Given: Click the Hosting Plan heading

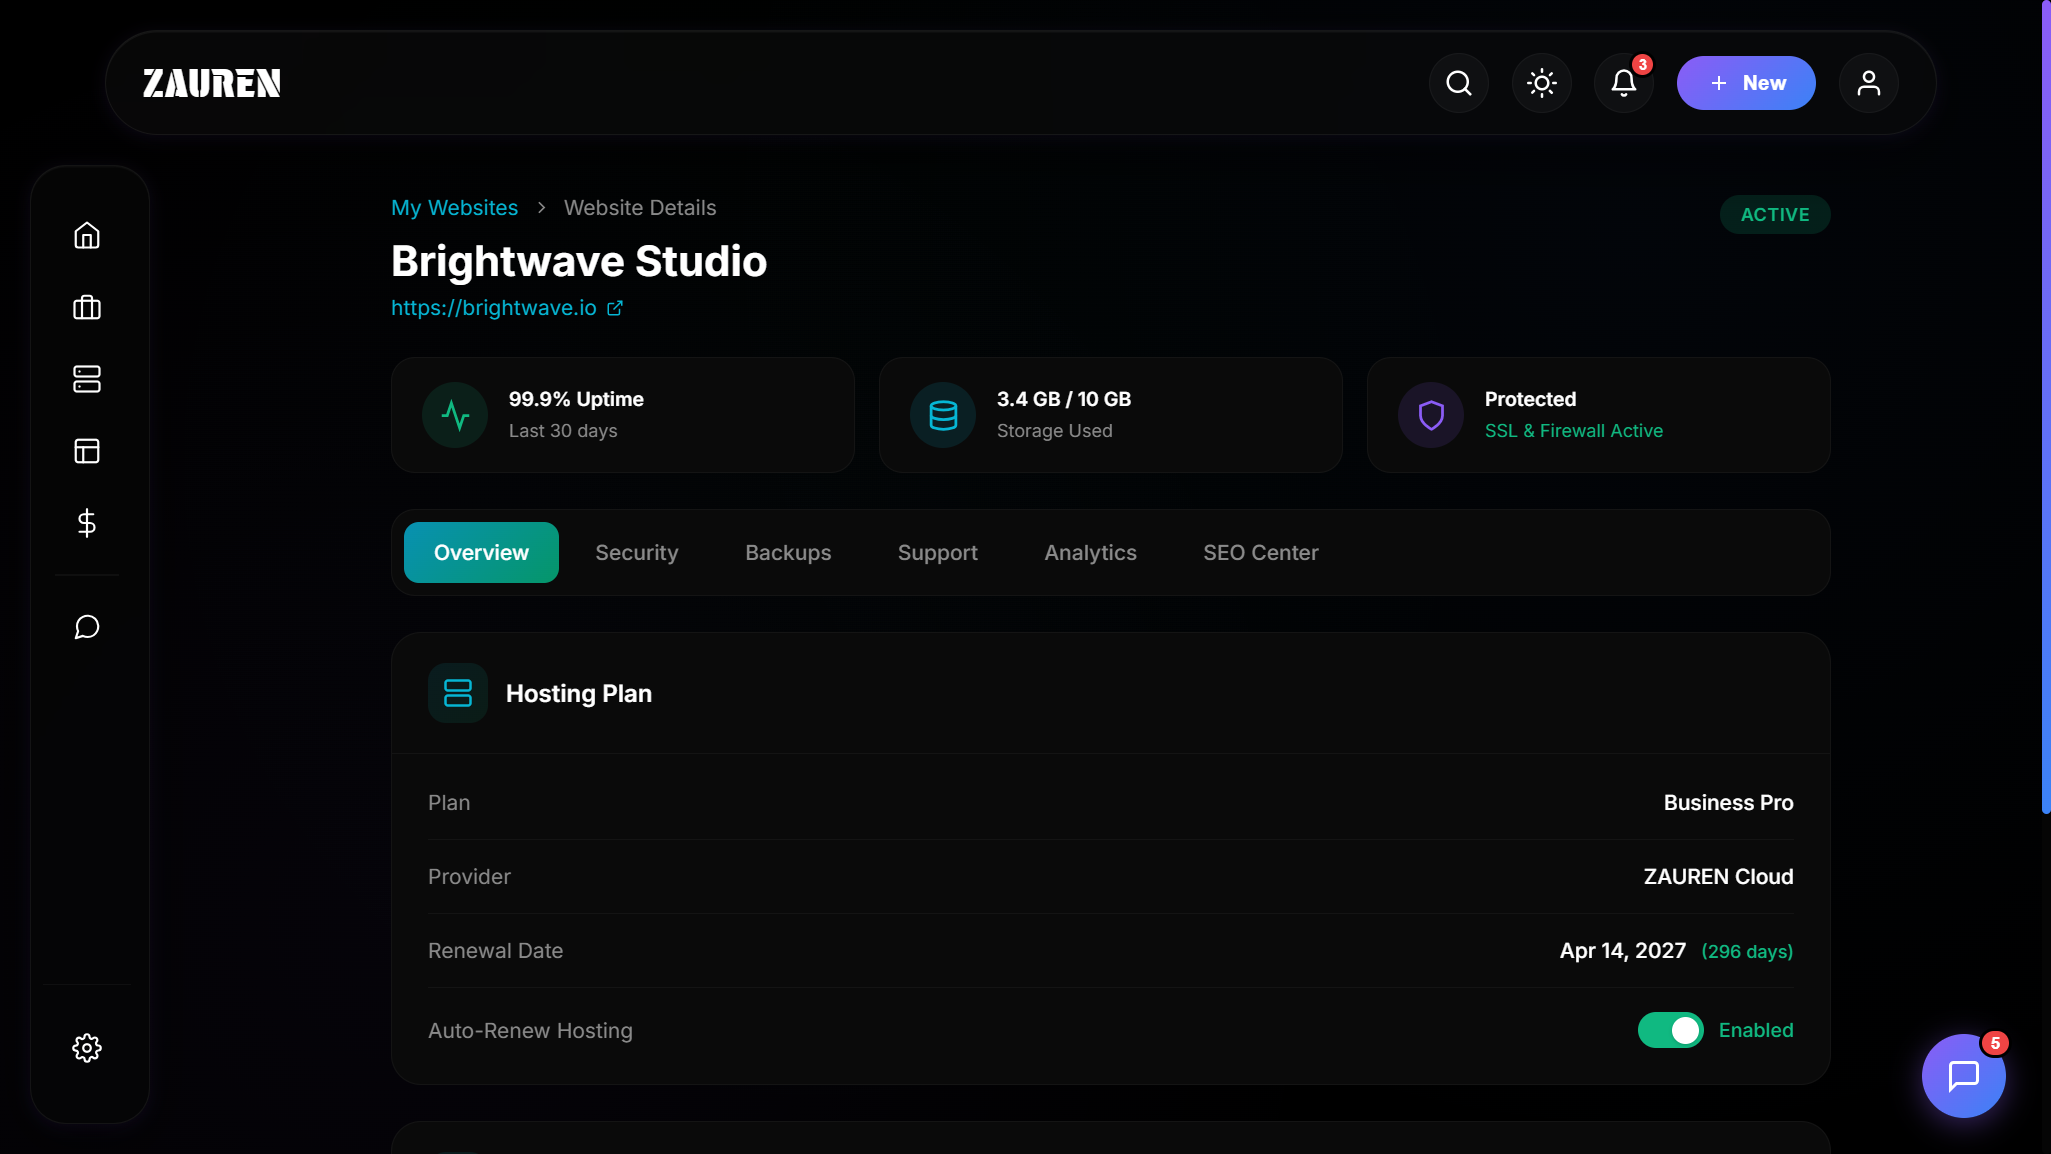Looking at the screenshot, I should (579, 694).
